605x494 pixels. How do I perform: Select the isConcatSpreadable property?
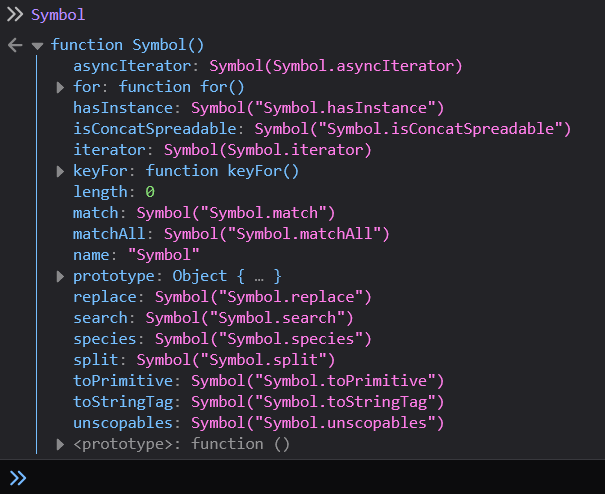(158, 129)
